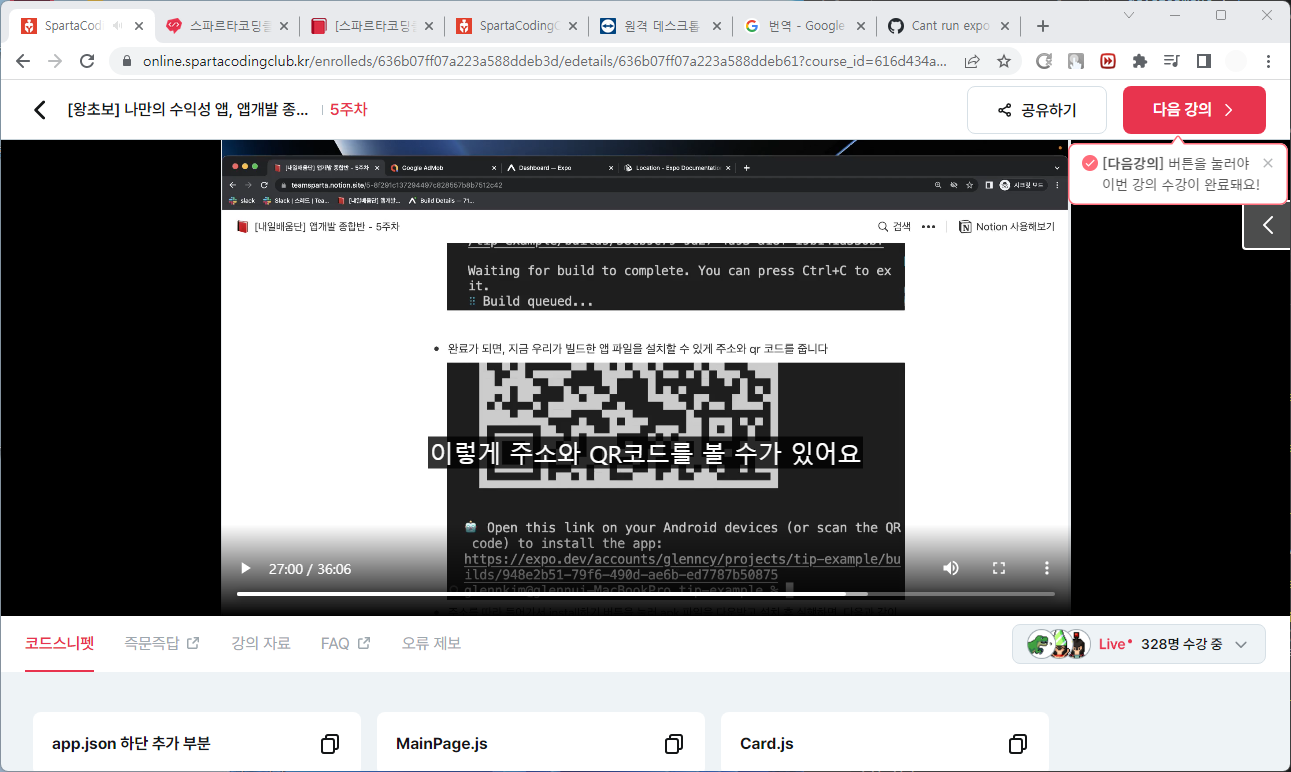Play the lecture video
This screenshot has width=1291, height=772.
click(245, 568)
